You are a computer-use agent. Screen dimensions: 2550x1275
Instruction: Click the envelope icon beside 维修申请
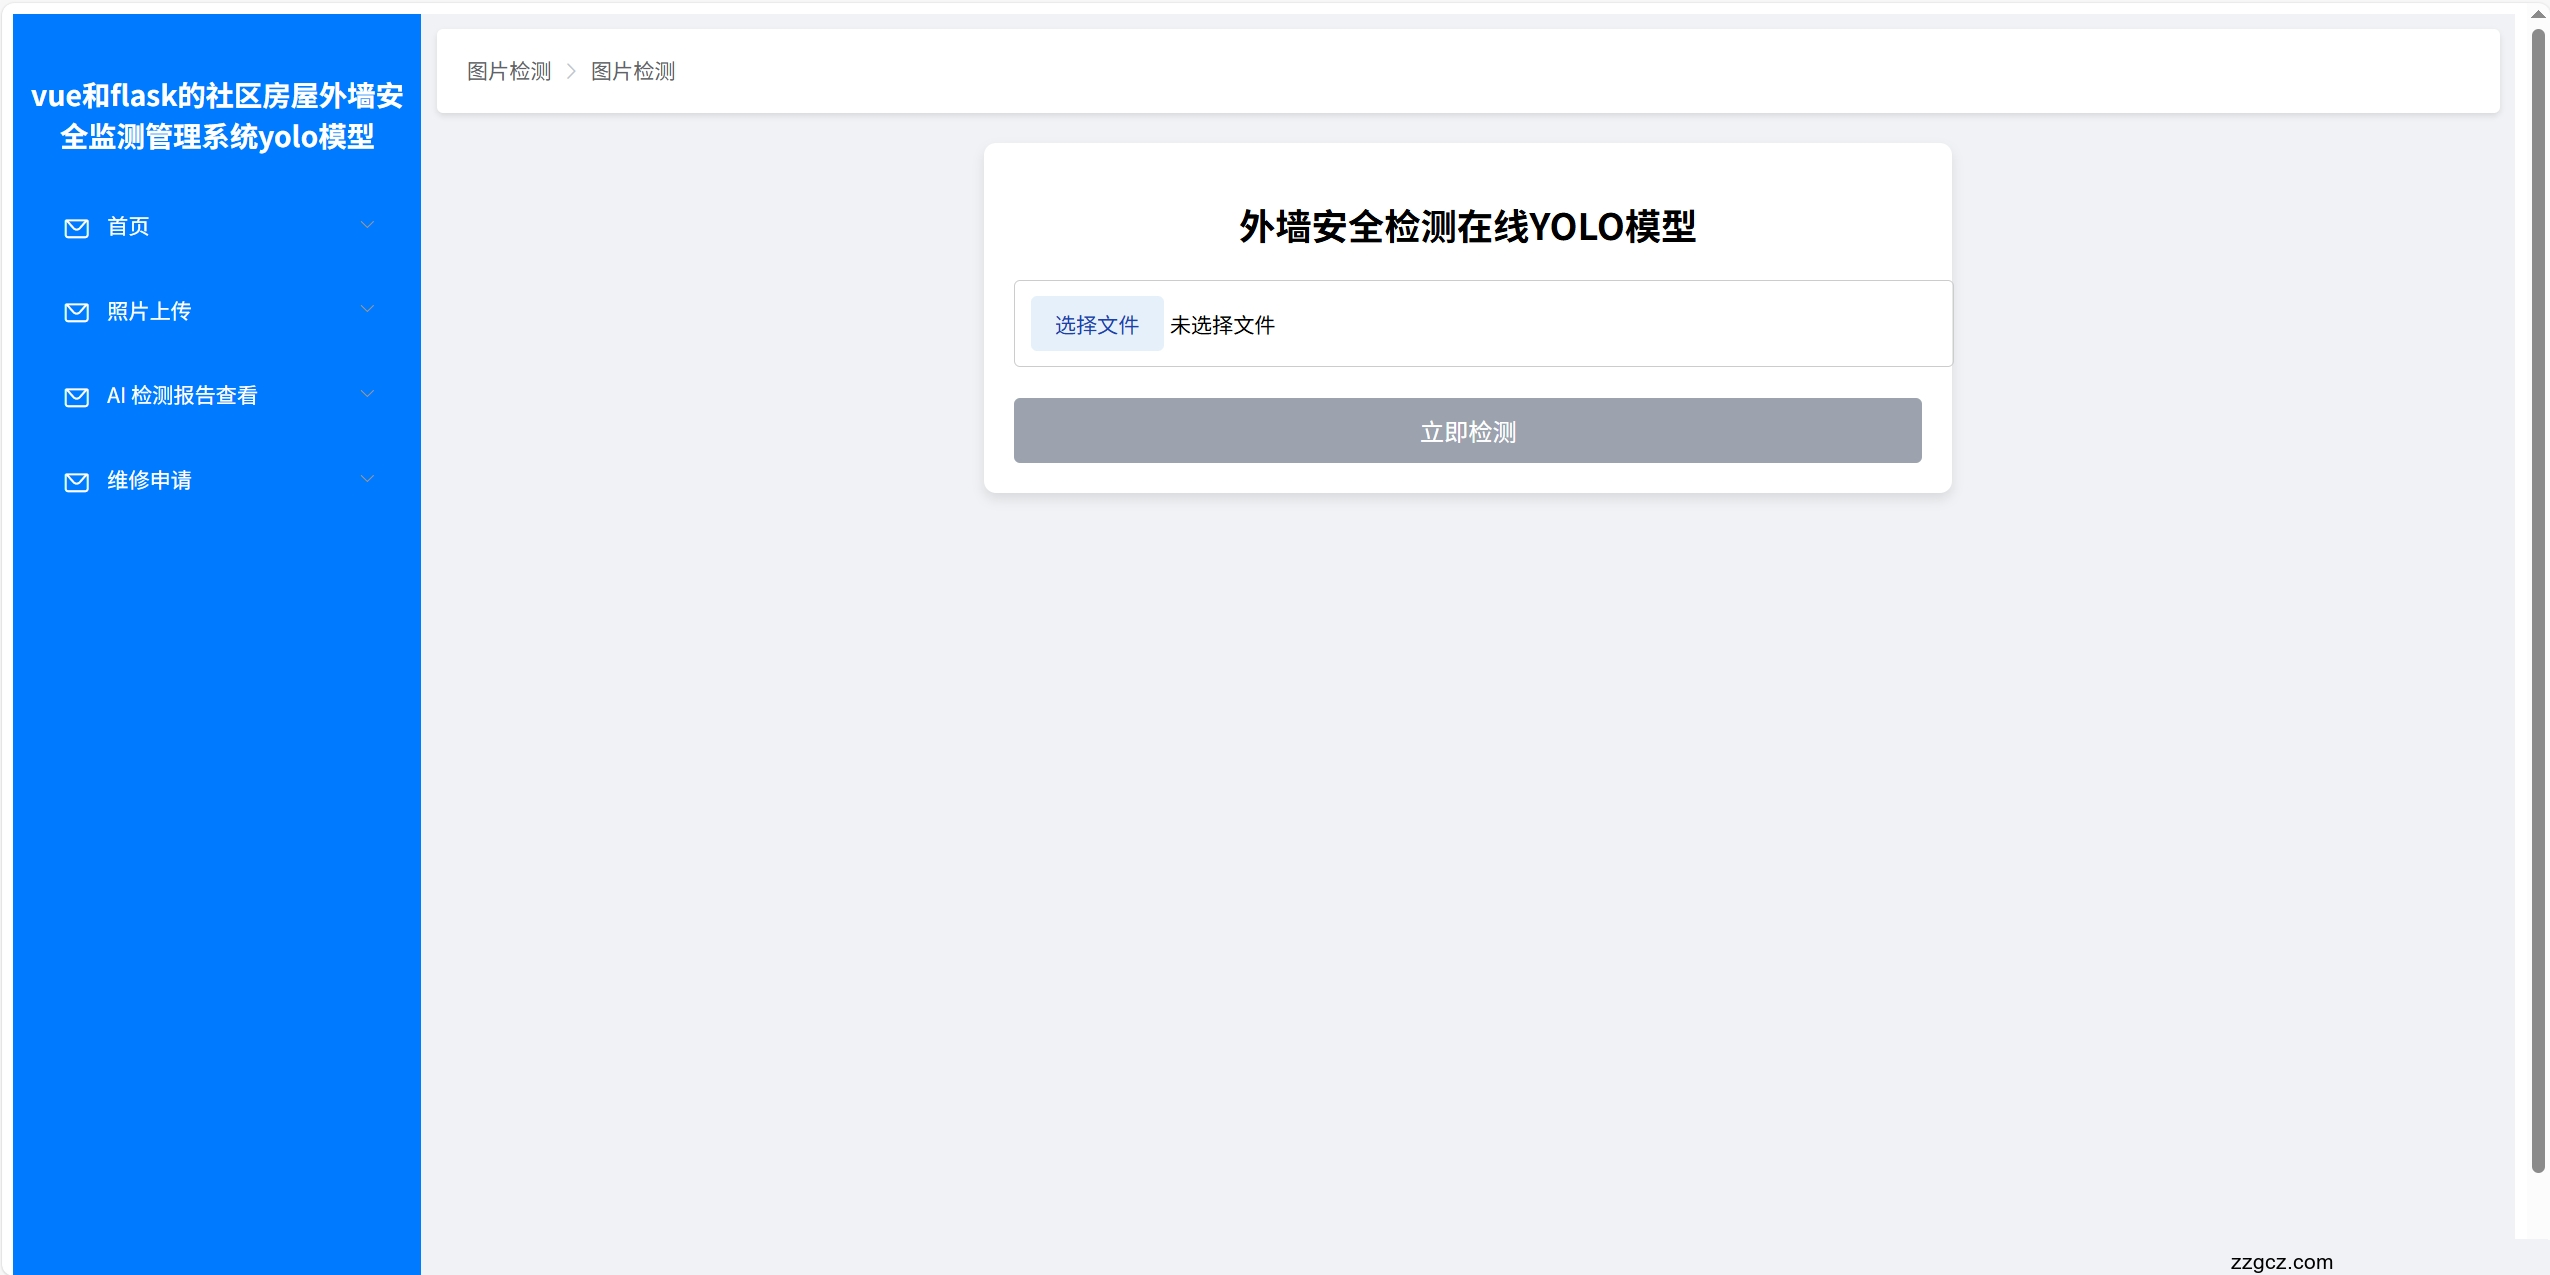pos(77,482)
